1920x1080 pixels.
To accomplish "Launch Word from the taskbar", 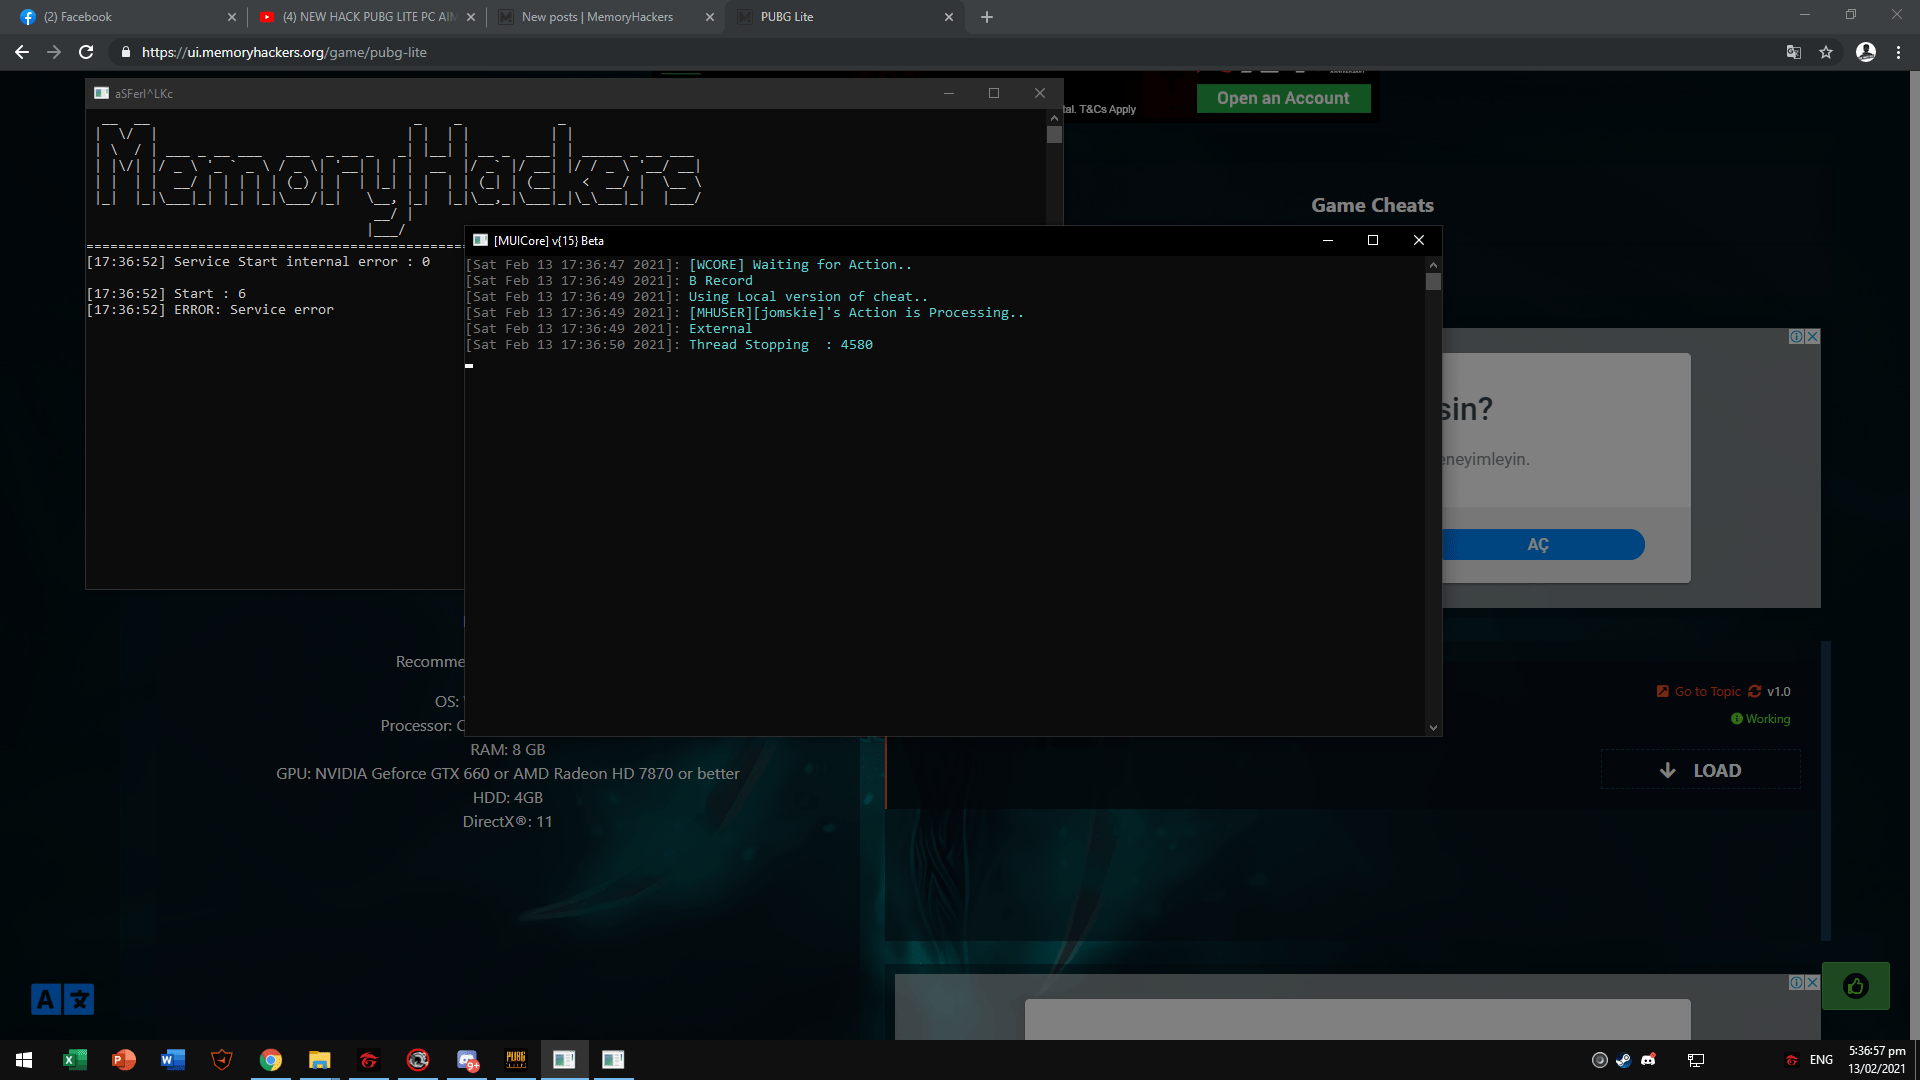I will click(x=173, y=1060).
